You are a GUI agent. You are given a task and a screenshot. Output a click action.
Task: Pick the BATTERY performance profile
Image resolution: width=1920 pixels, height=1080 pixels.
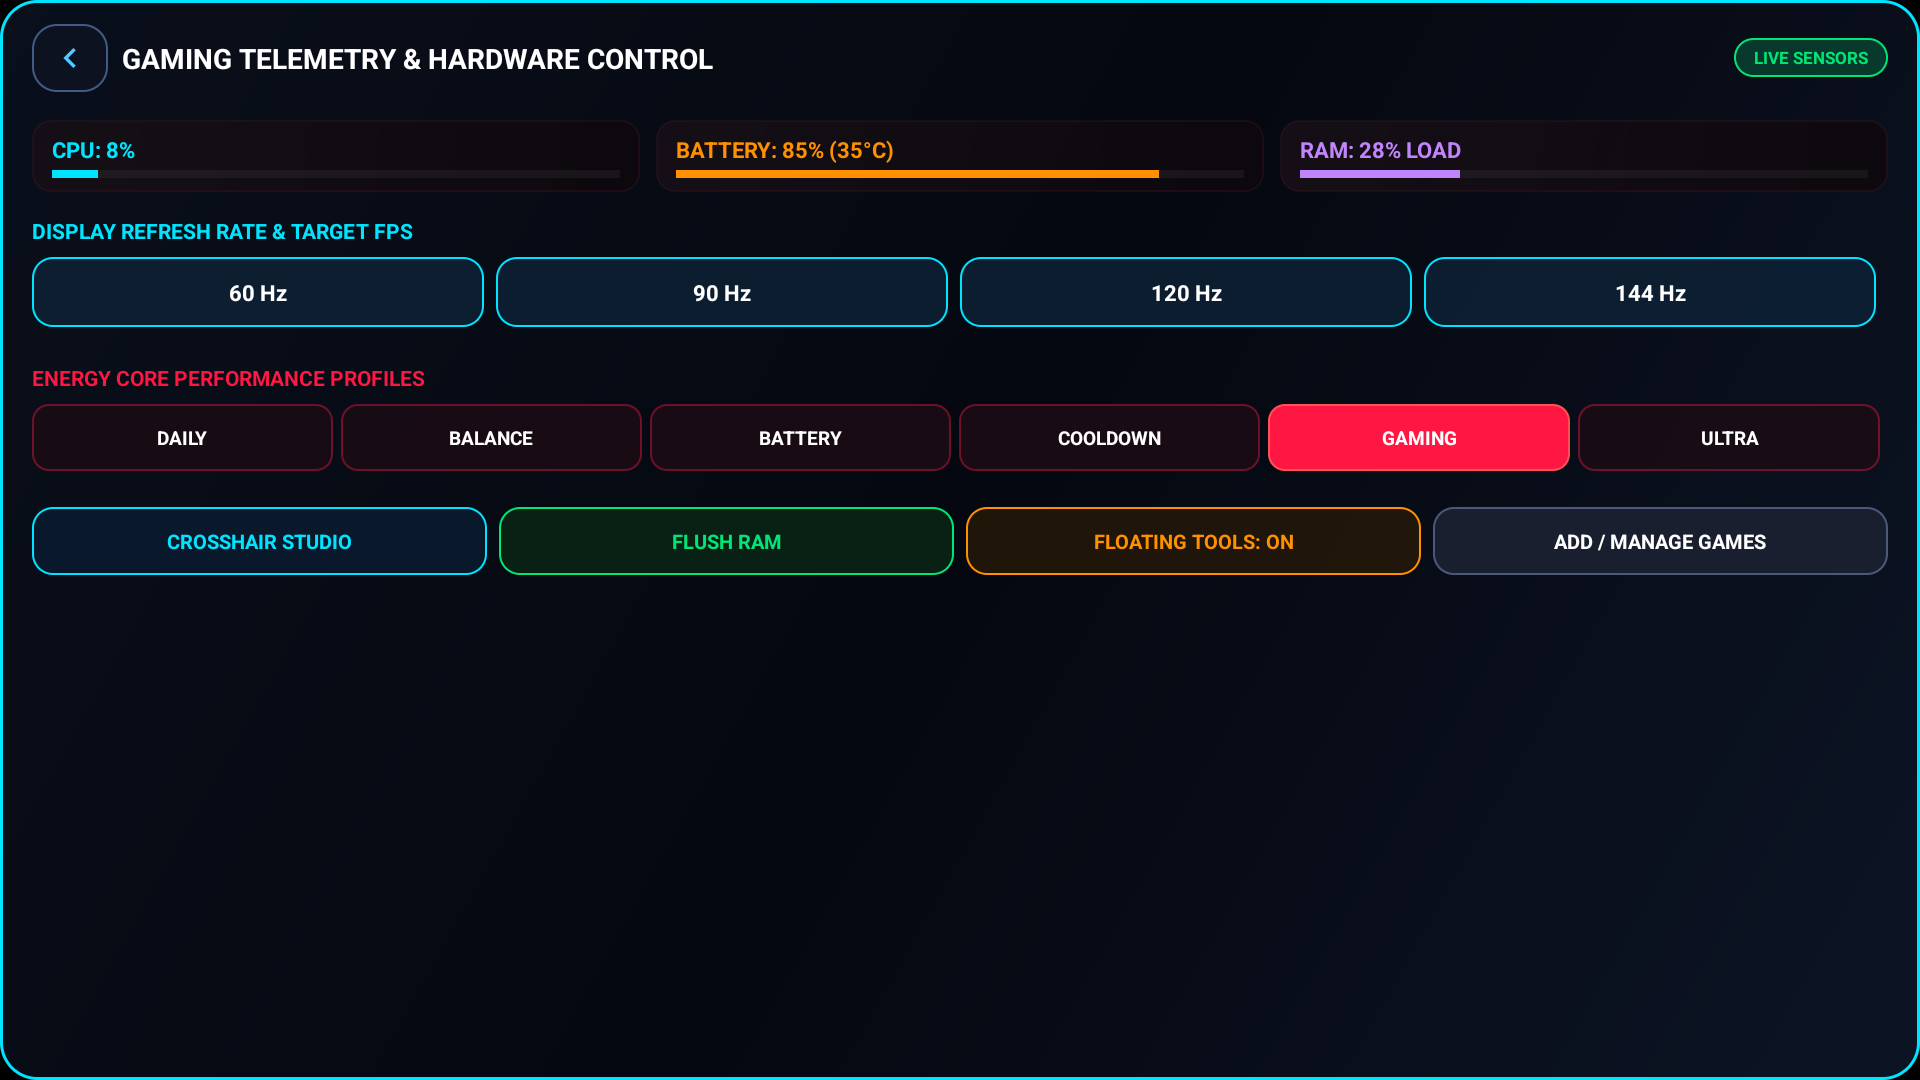pyautogui.click(x=800, y=437)
